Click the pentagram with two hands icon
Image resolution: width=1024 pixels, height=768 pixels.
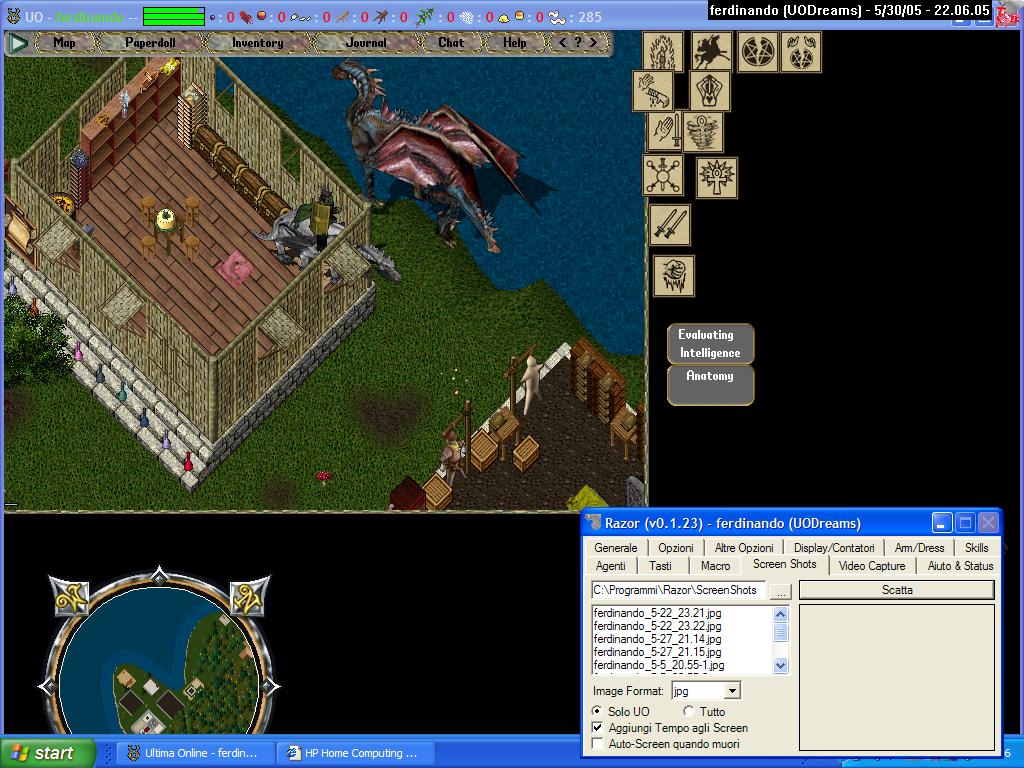[801, 52]
